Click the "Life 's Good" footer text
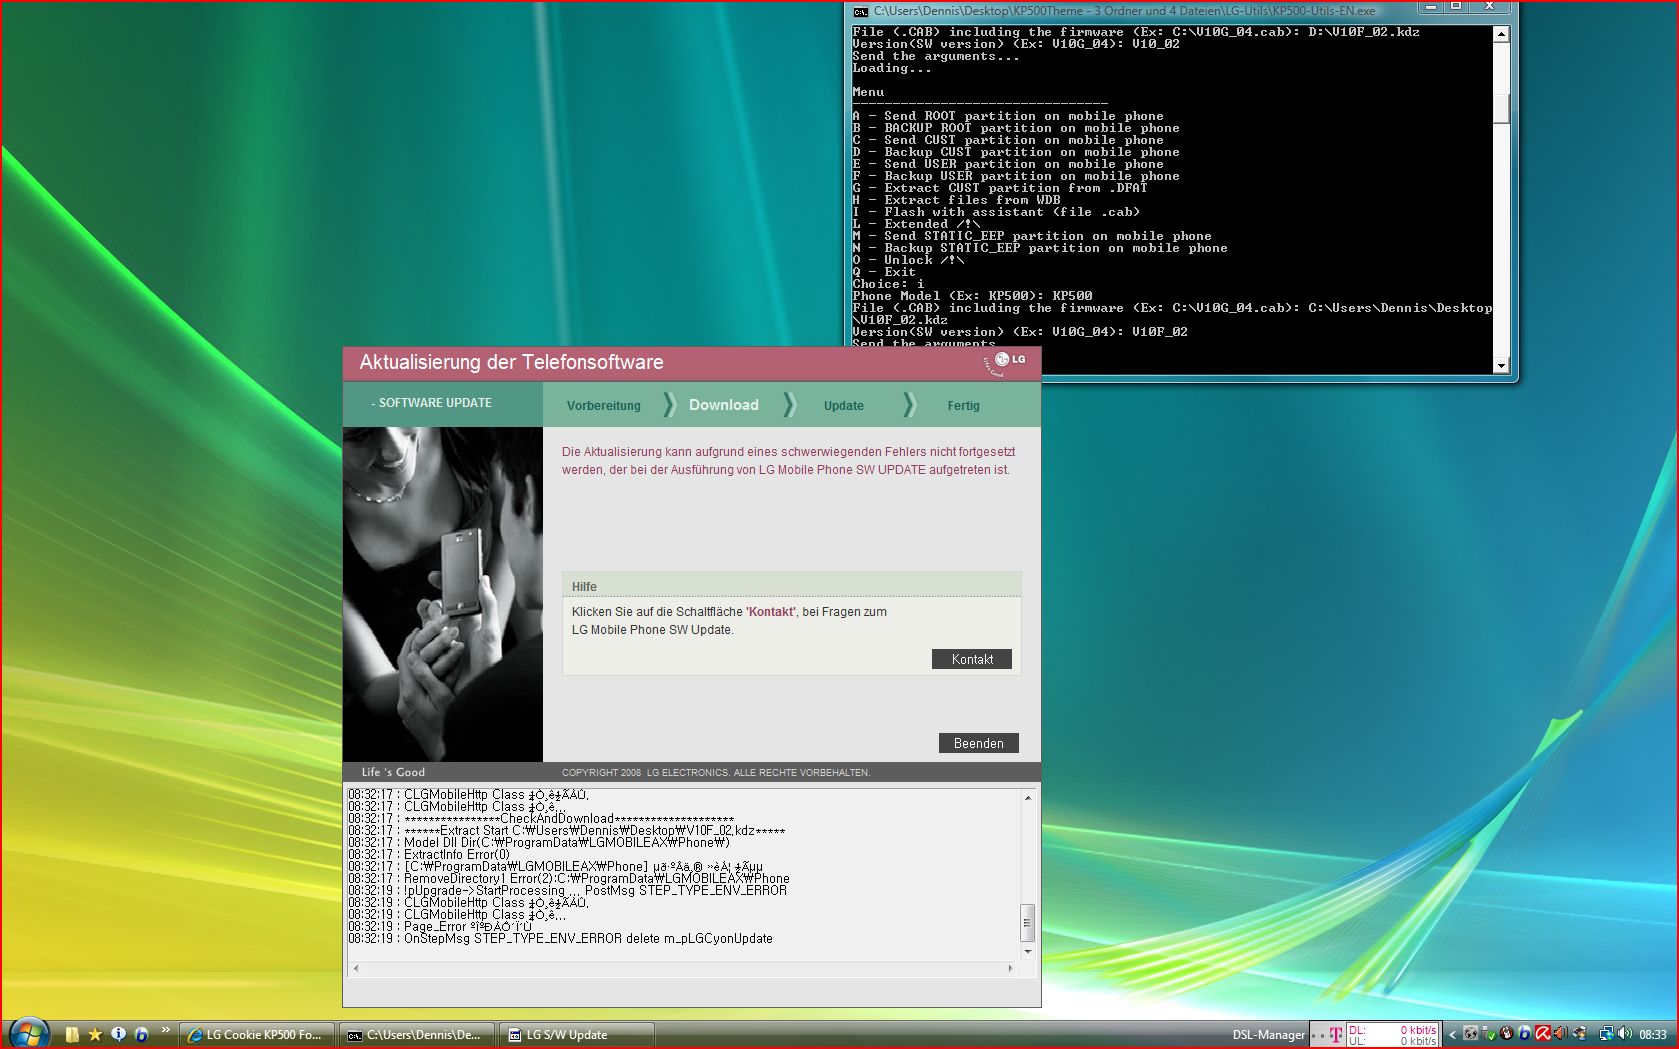The height and width of the screenshot is (1049, 1679). (393, 772)
